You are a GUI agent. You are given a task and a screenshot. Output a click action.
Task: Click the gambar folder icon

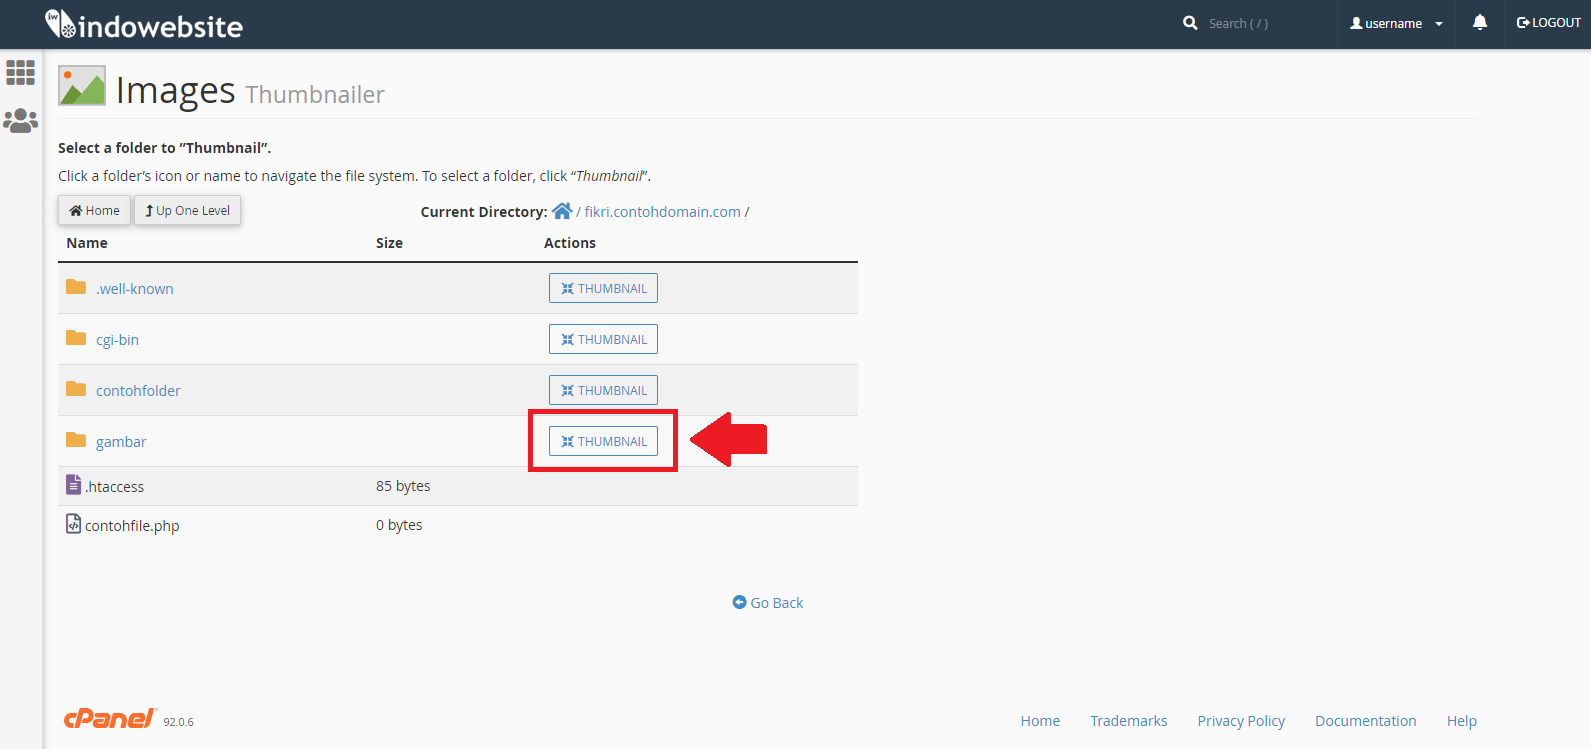(x=76, y=440)
